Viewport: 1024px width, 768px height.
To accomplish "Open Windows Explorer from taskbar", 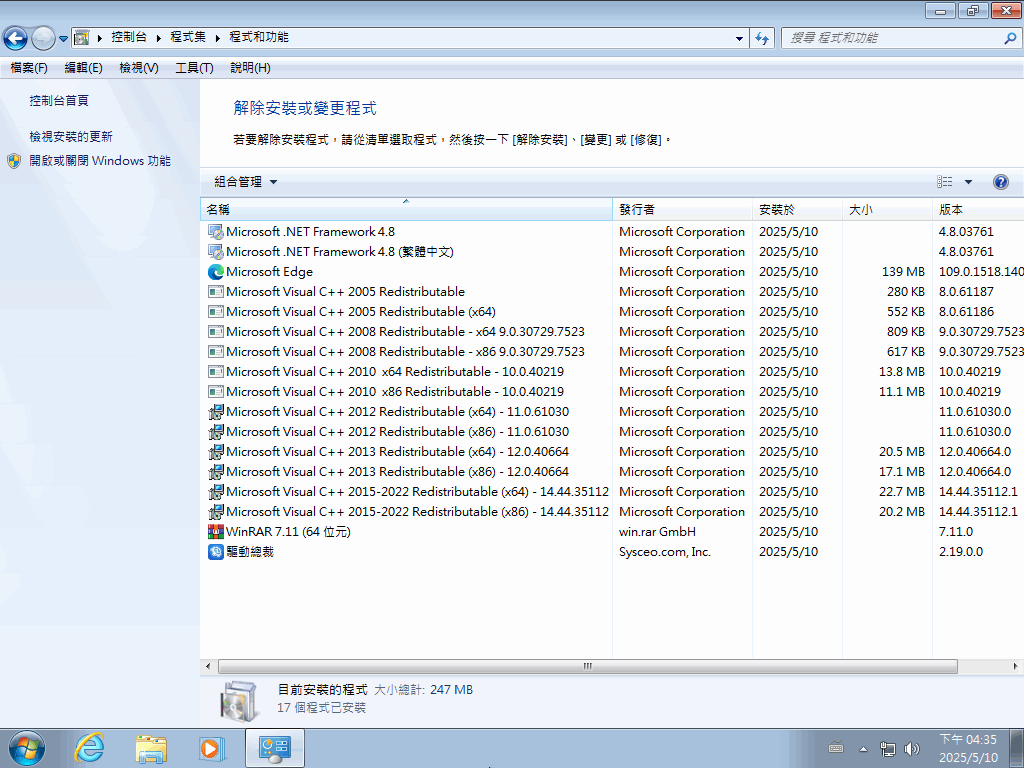I will (151, 748).
